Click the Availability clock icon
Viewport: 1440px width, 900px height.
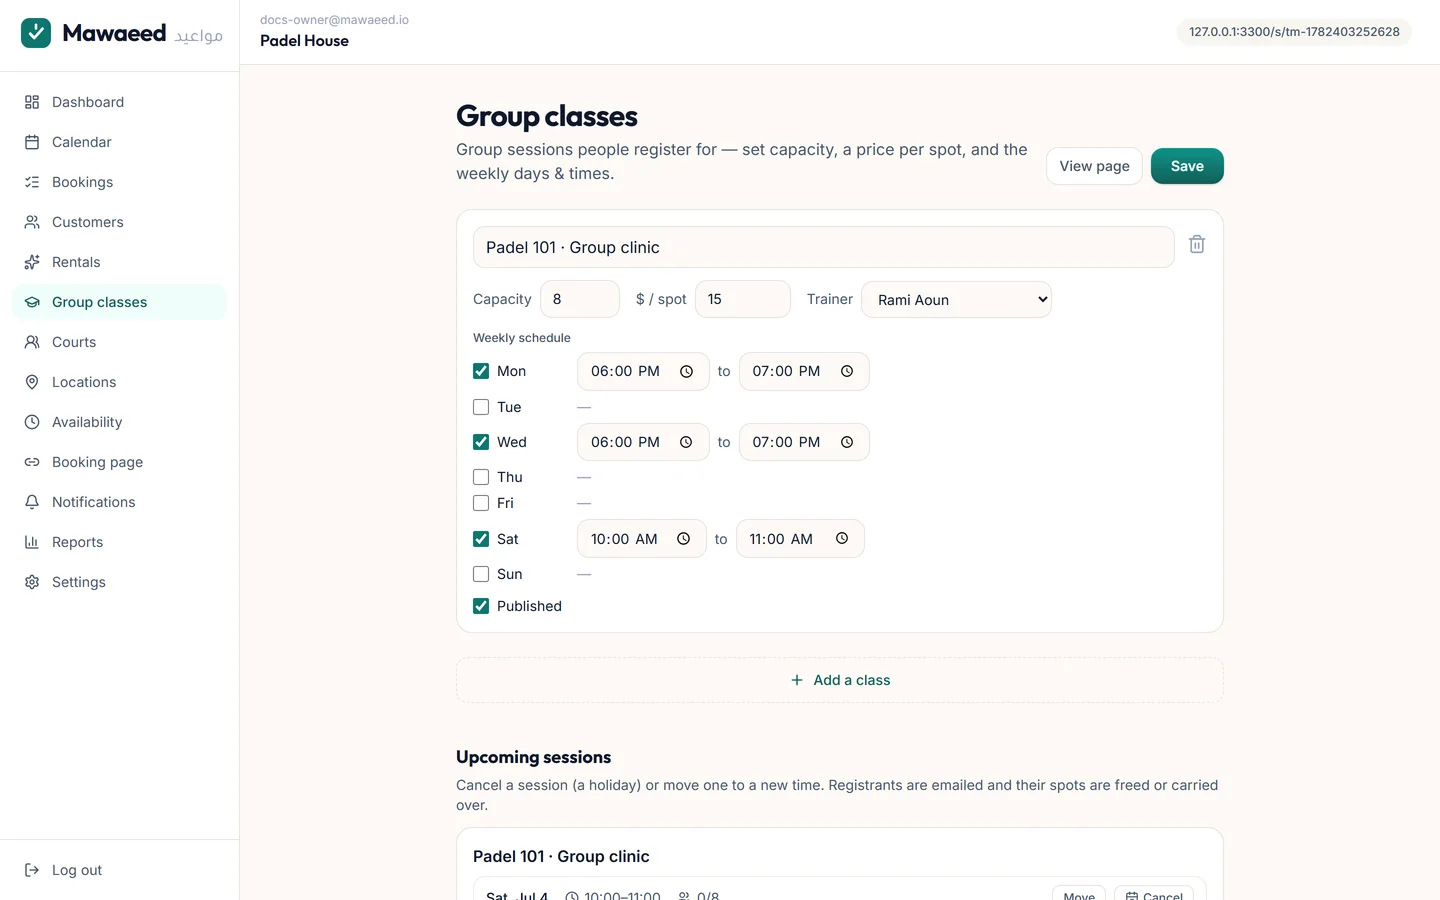click(32, 422)
